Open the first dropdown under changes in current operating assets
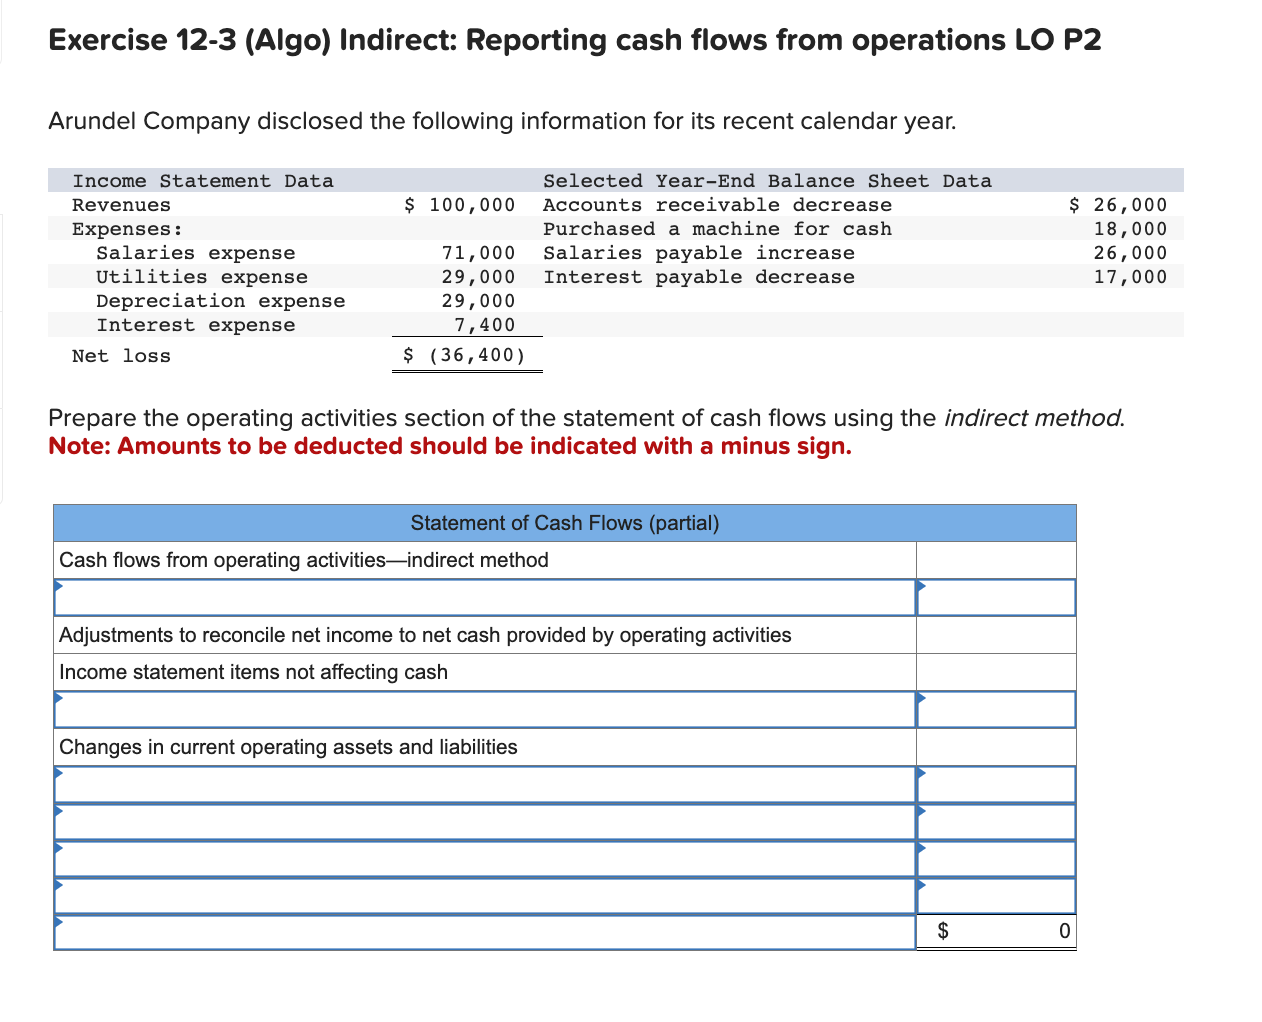Viewport: 1262px width, 1022px height. 484,784
